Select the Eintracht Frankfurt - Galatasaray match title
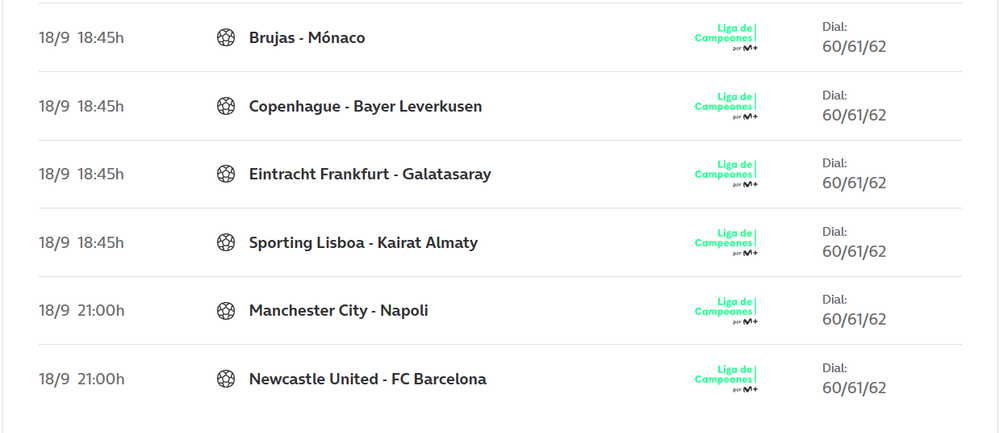The width and height of the screenshot is (999, 433). (x=370, y=174)
